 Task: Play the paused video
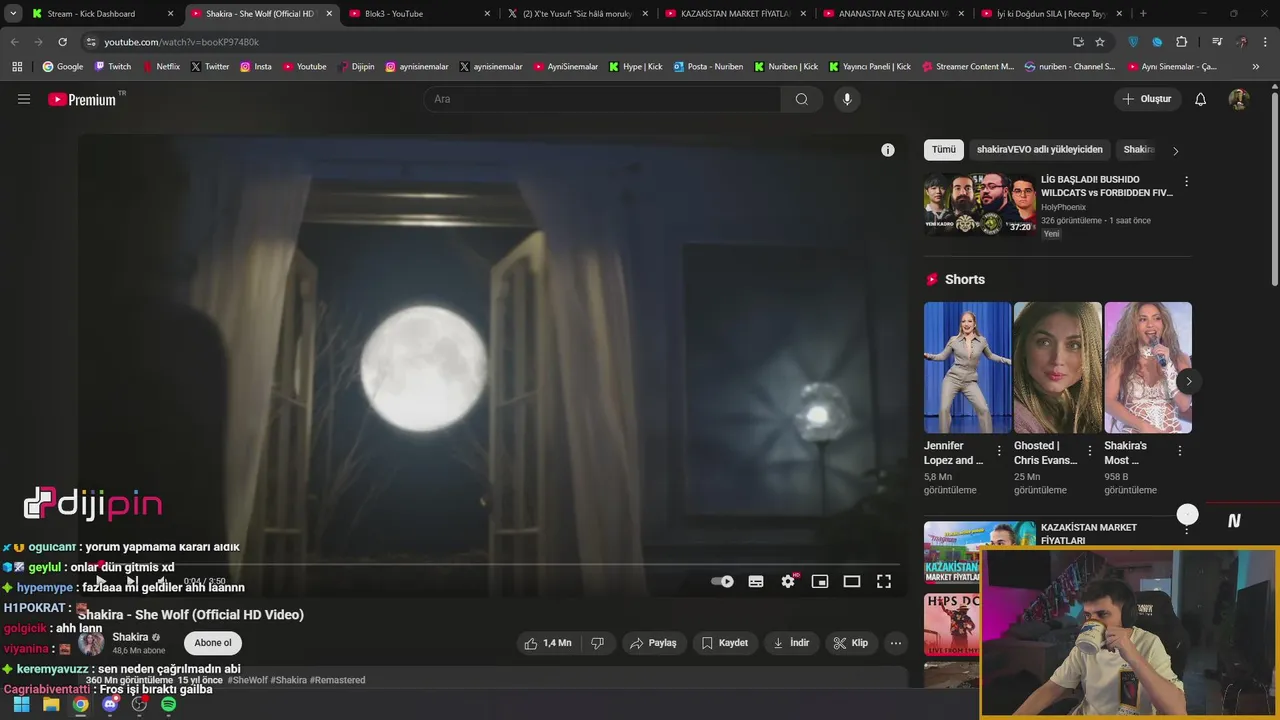pyautogui.click(x=100, y=581)
